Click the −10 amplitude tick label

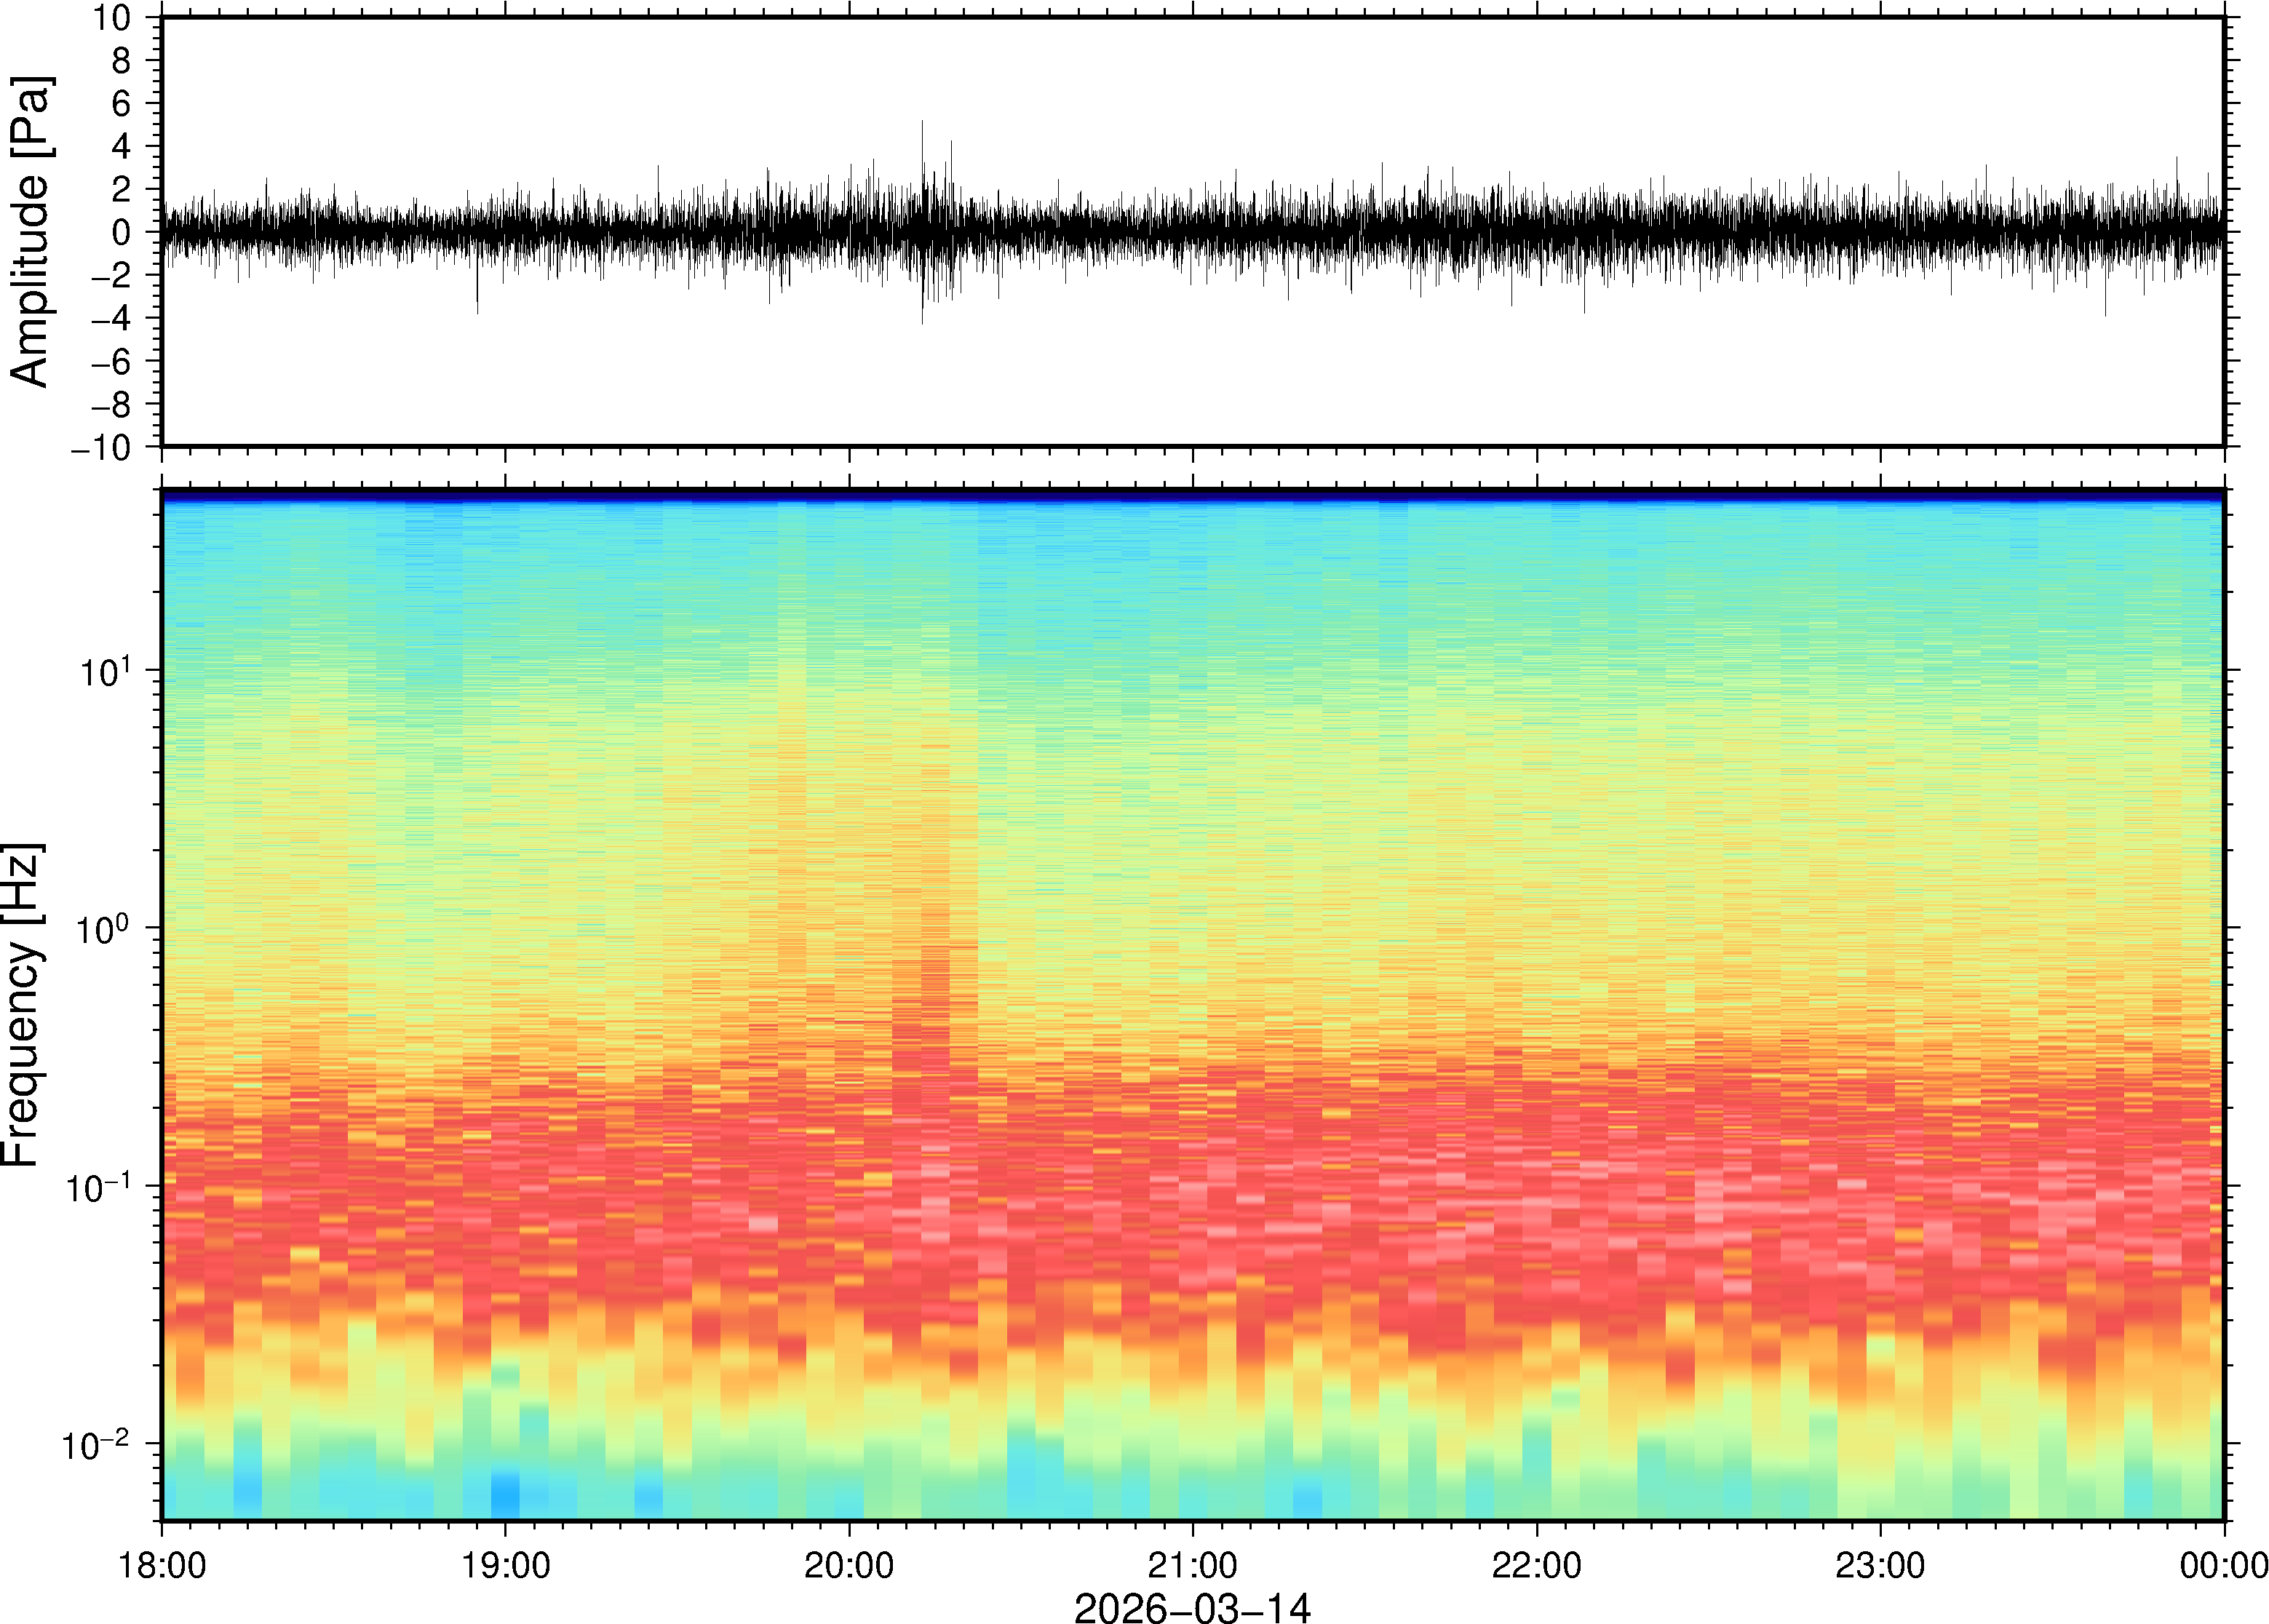click(100, 448)
